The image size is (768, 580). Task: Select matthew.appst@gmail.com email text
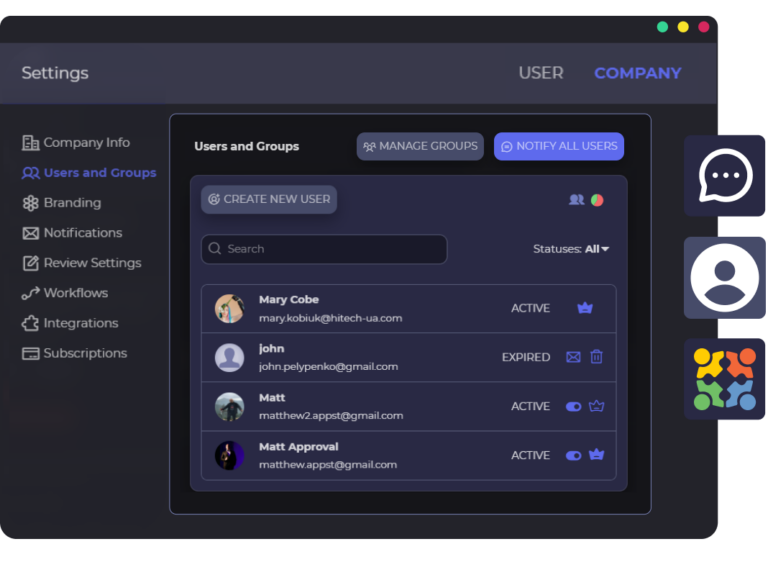pyautogui.click(x=328, y=464)
